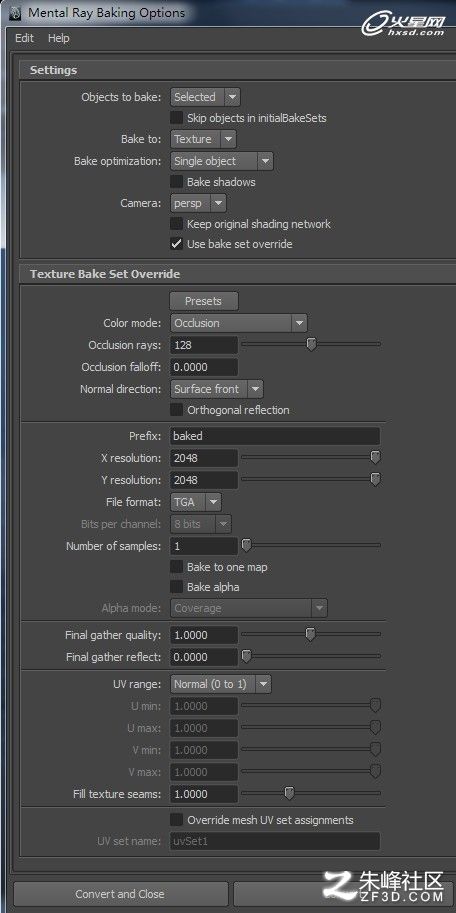Enable Override mesh UV set assignments

click(x=176, y=820)
